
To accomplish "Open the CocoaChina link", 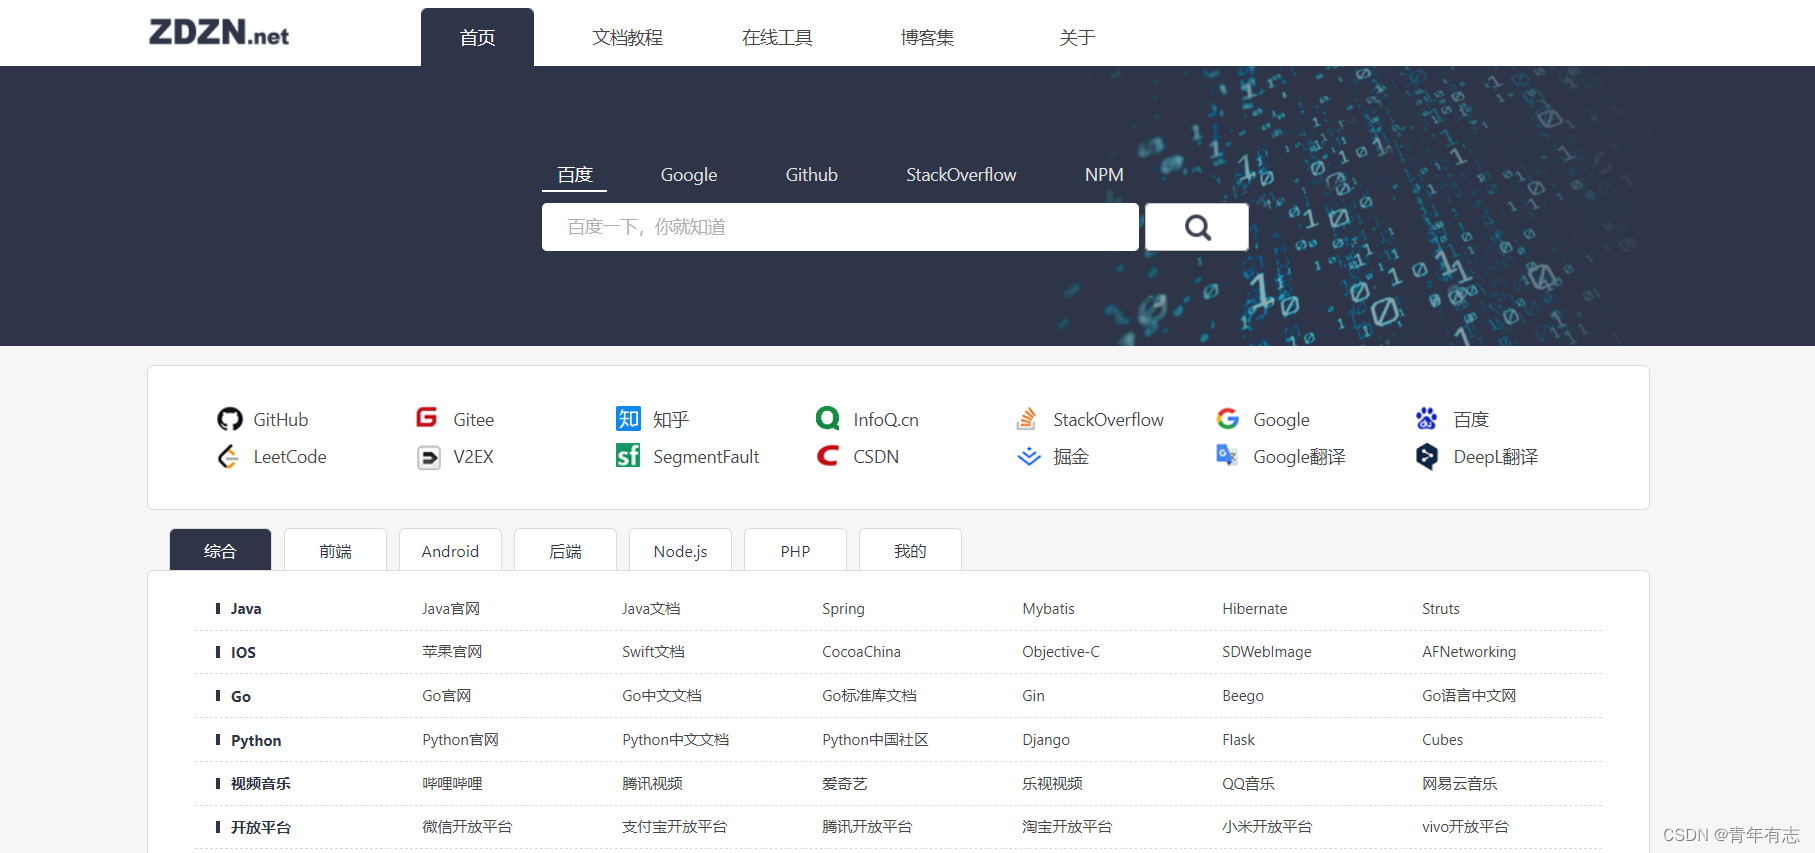I will tap(861, 651).
